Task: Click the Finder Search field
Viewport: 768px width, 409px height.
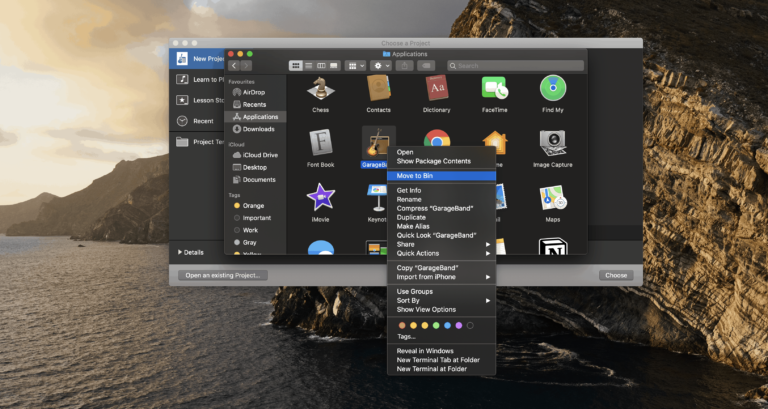Action: pyautogui.click(x=515, y=65)
